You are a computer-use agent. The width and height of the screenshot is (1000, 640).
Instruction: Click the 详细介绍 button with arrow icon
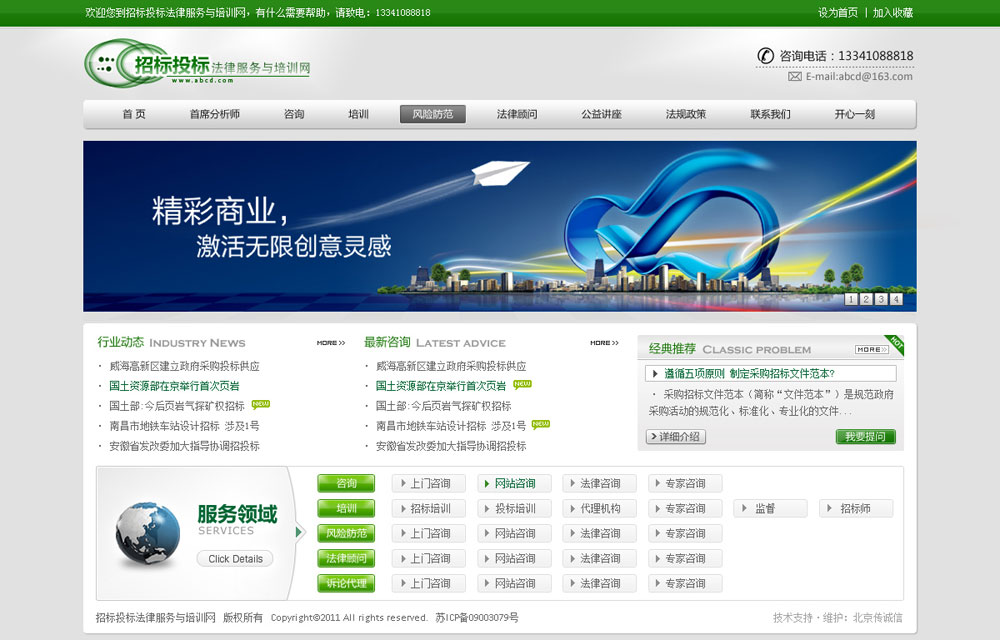(x=675, y=437)
